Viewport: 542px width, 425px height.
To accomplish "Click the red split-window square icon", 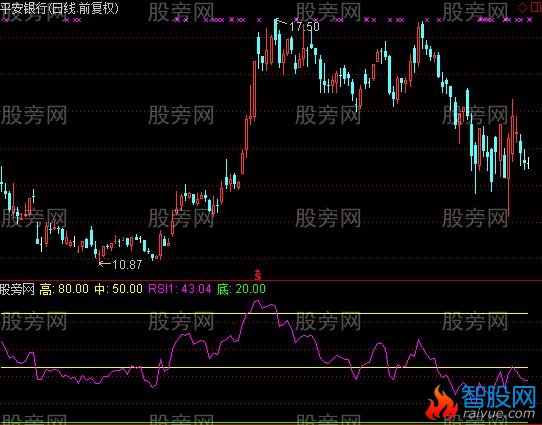I will tap(536, 8).
